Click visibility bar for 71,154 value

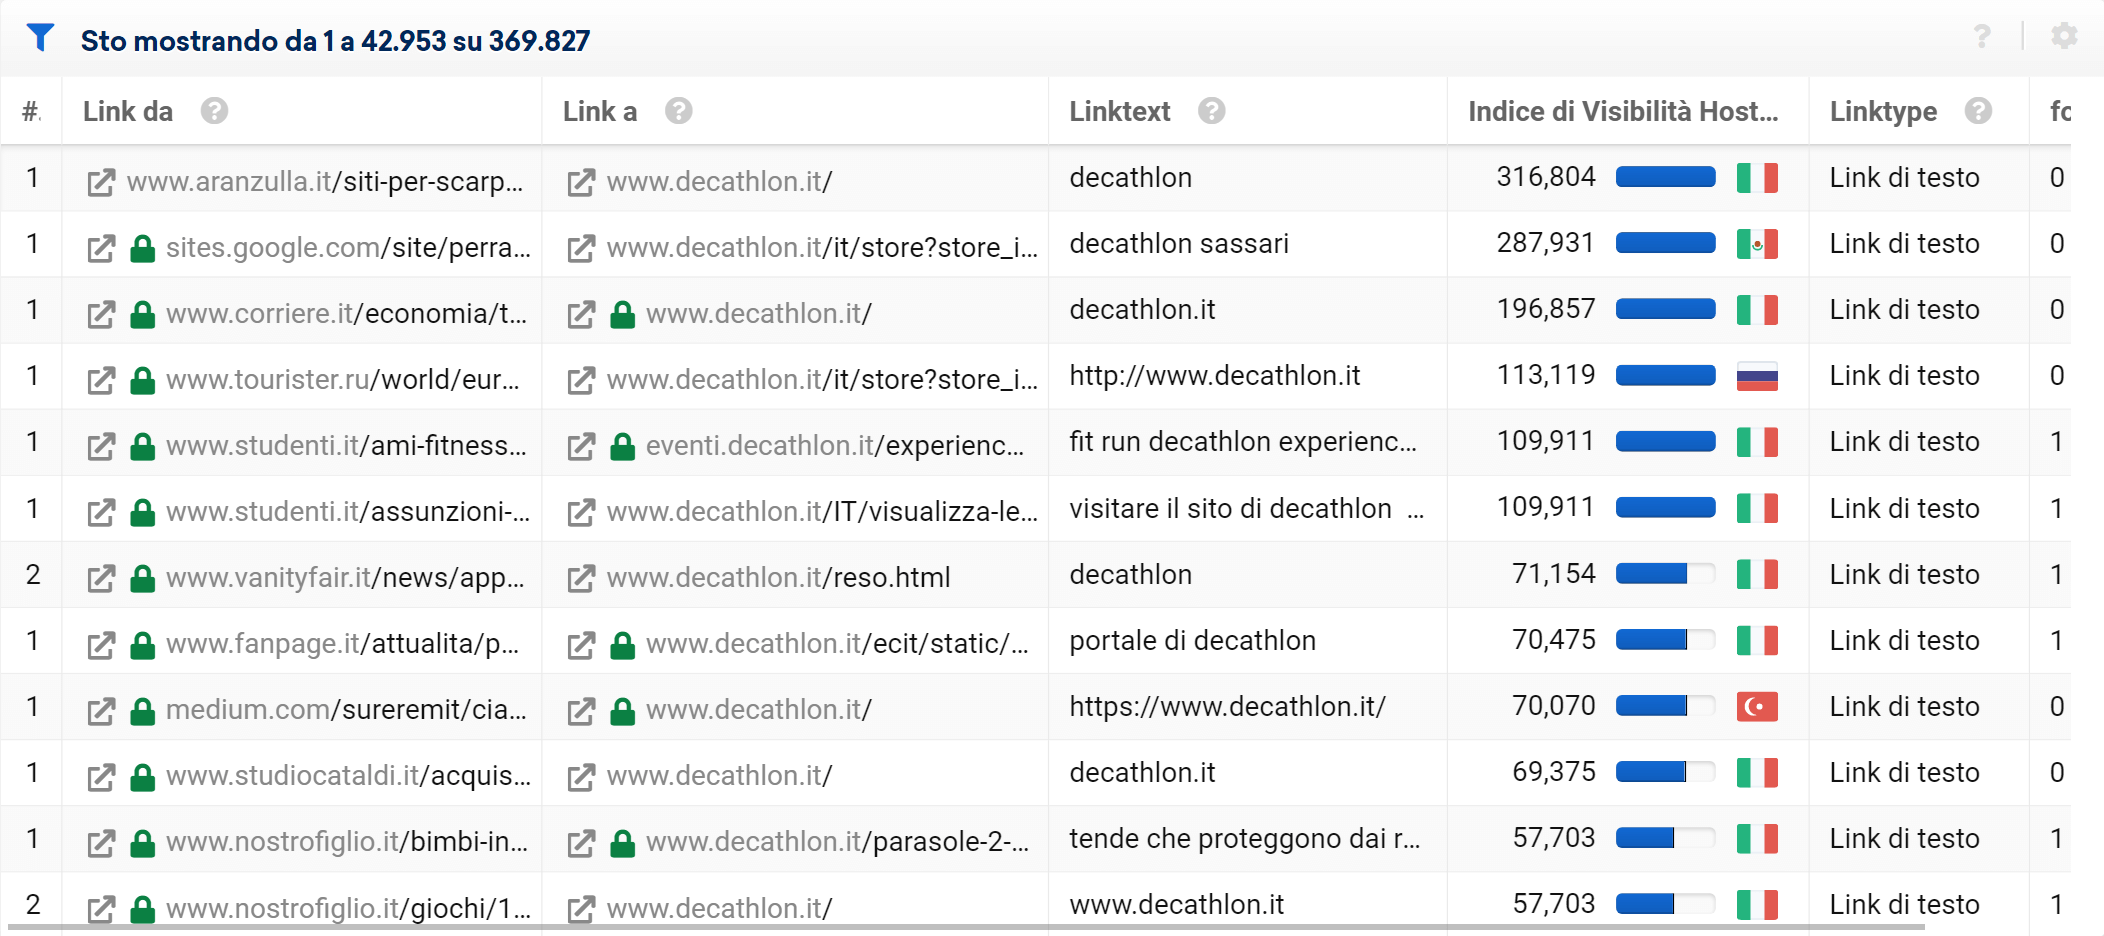tap(1665, 574)
